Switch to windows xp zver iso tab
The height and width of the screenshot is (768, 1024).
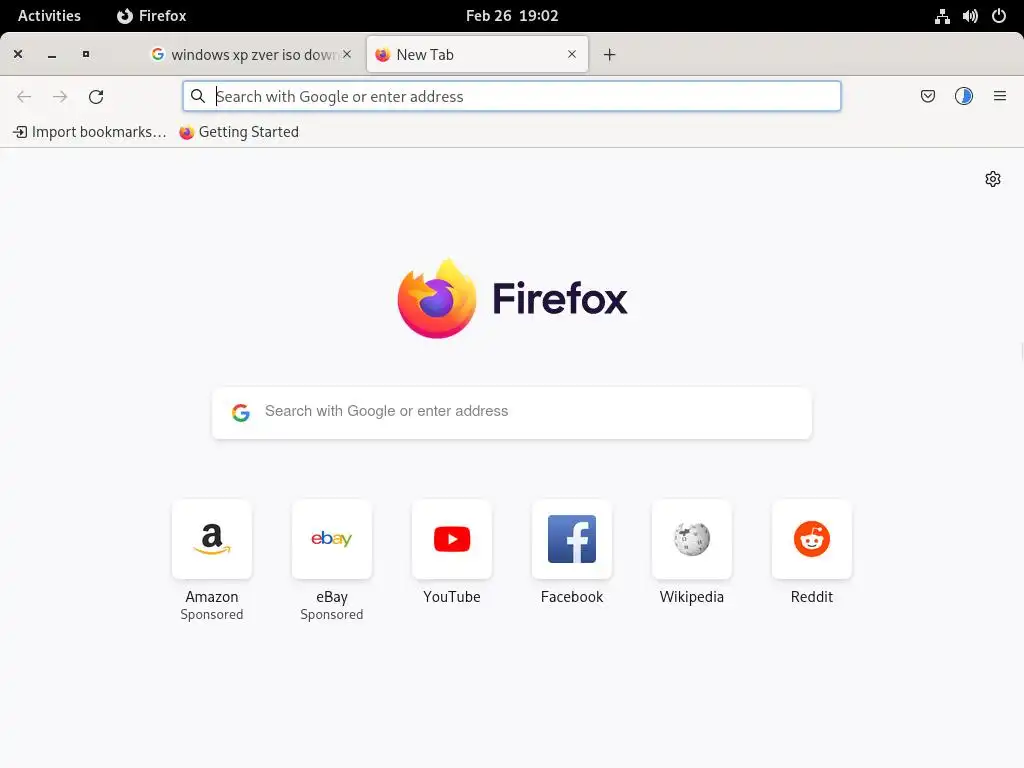coord(251,55)
